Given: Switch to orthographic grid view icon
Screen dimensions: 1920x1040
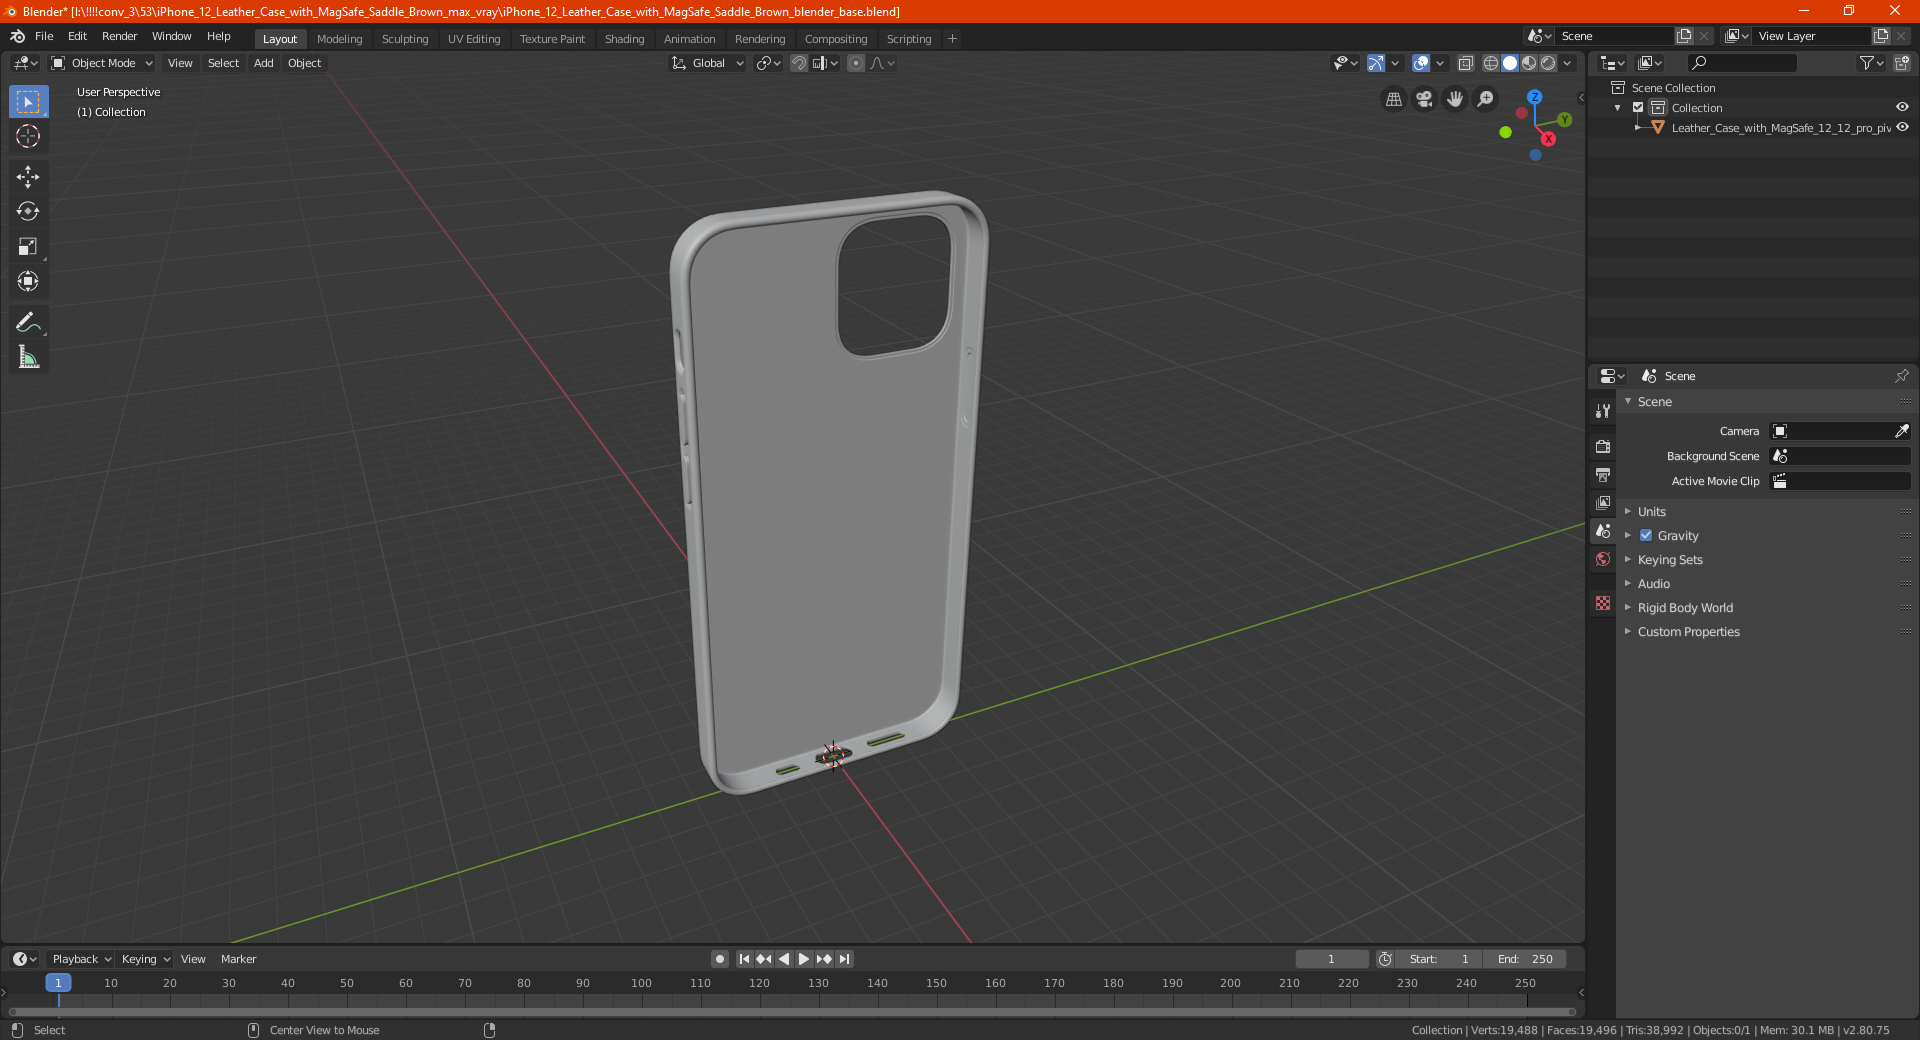Looking at the screenshot, I should click(1393, 99).
